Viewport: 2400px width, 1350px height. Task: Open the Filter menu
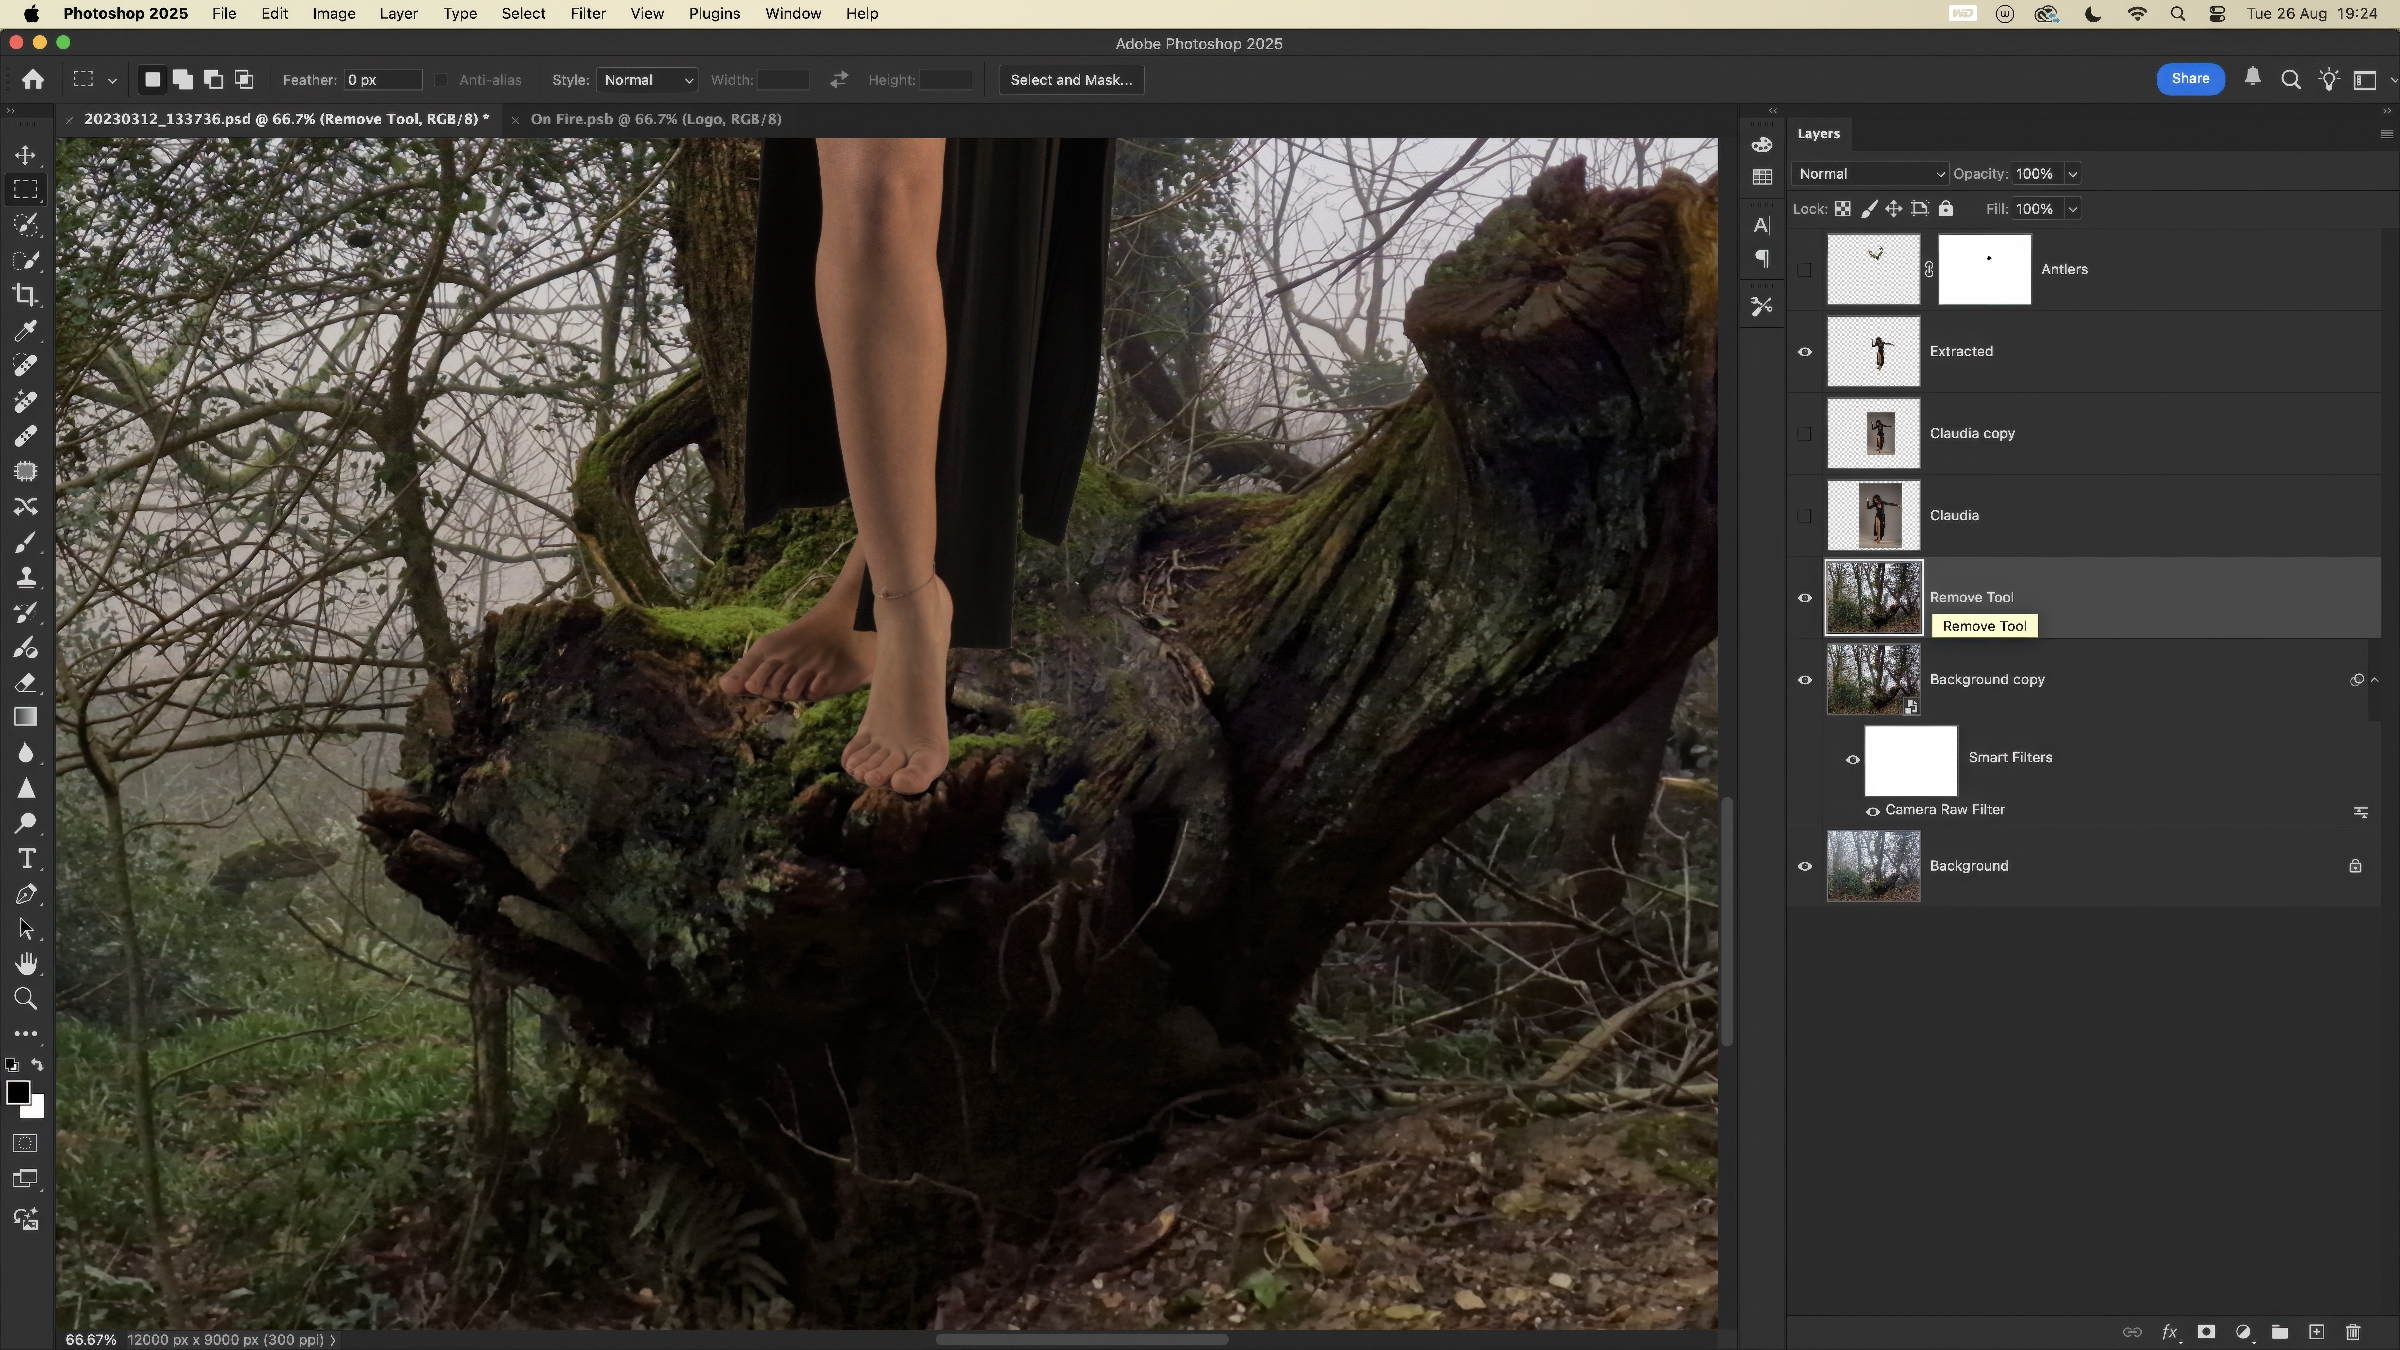pos(588,14)
